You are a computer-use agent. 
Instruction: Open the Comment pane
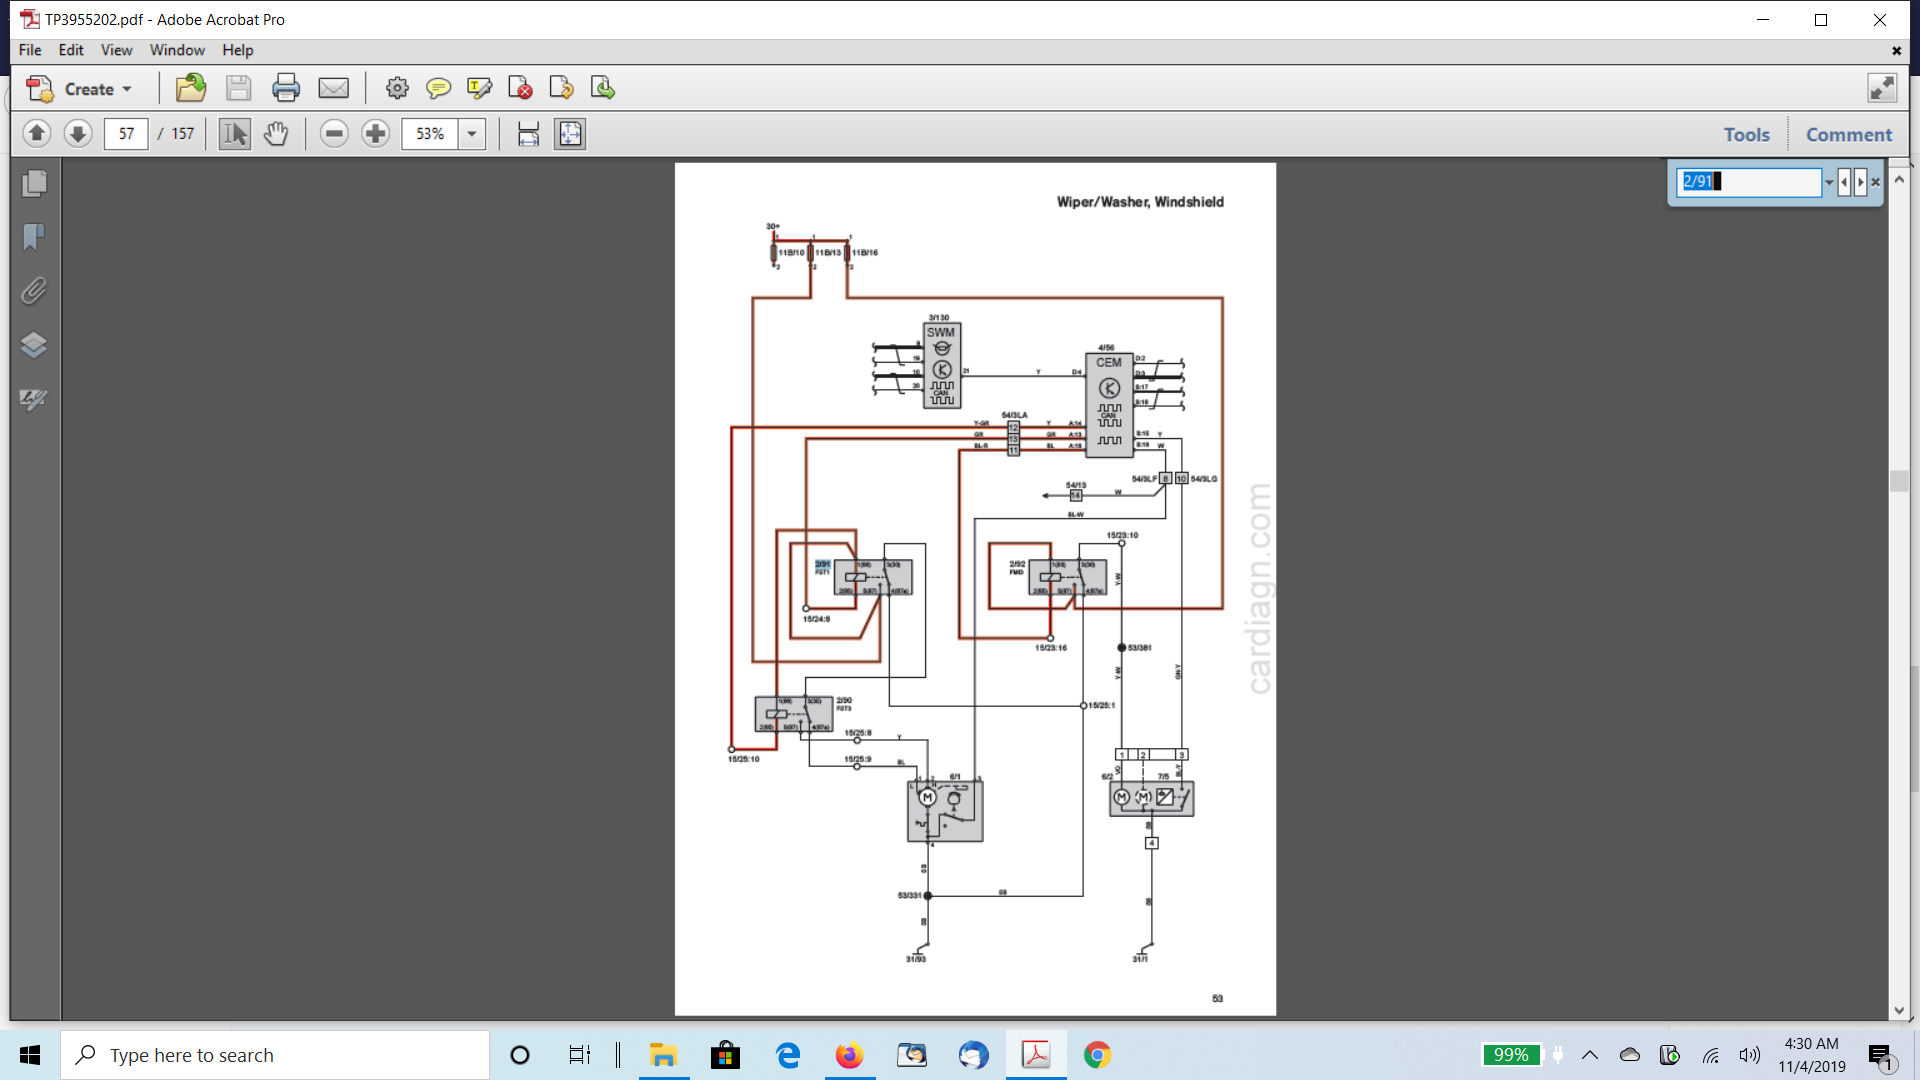click(x=1848, y=134)
